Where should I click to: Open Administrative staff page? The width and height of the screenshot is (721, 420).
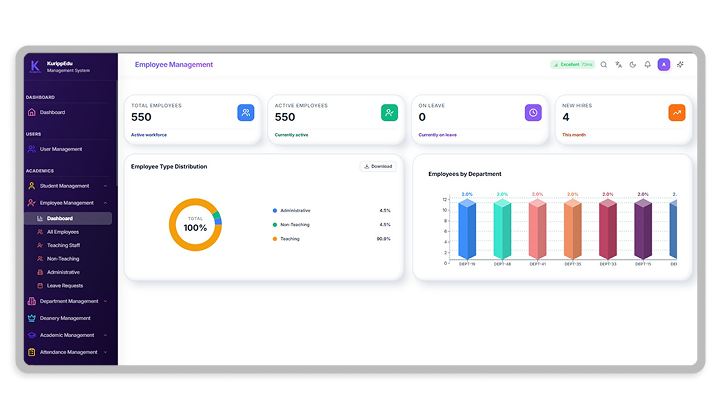(63, 272)
